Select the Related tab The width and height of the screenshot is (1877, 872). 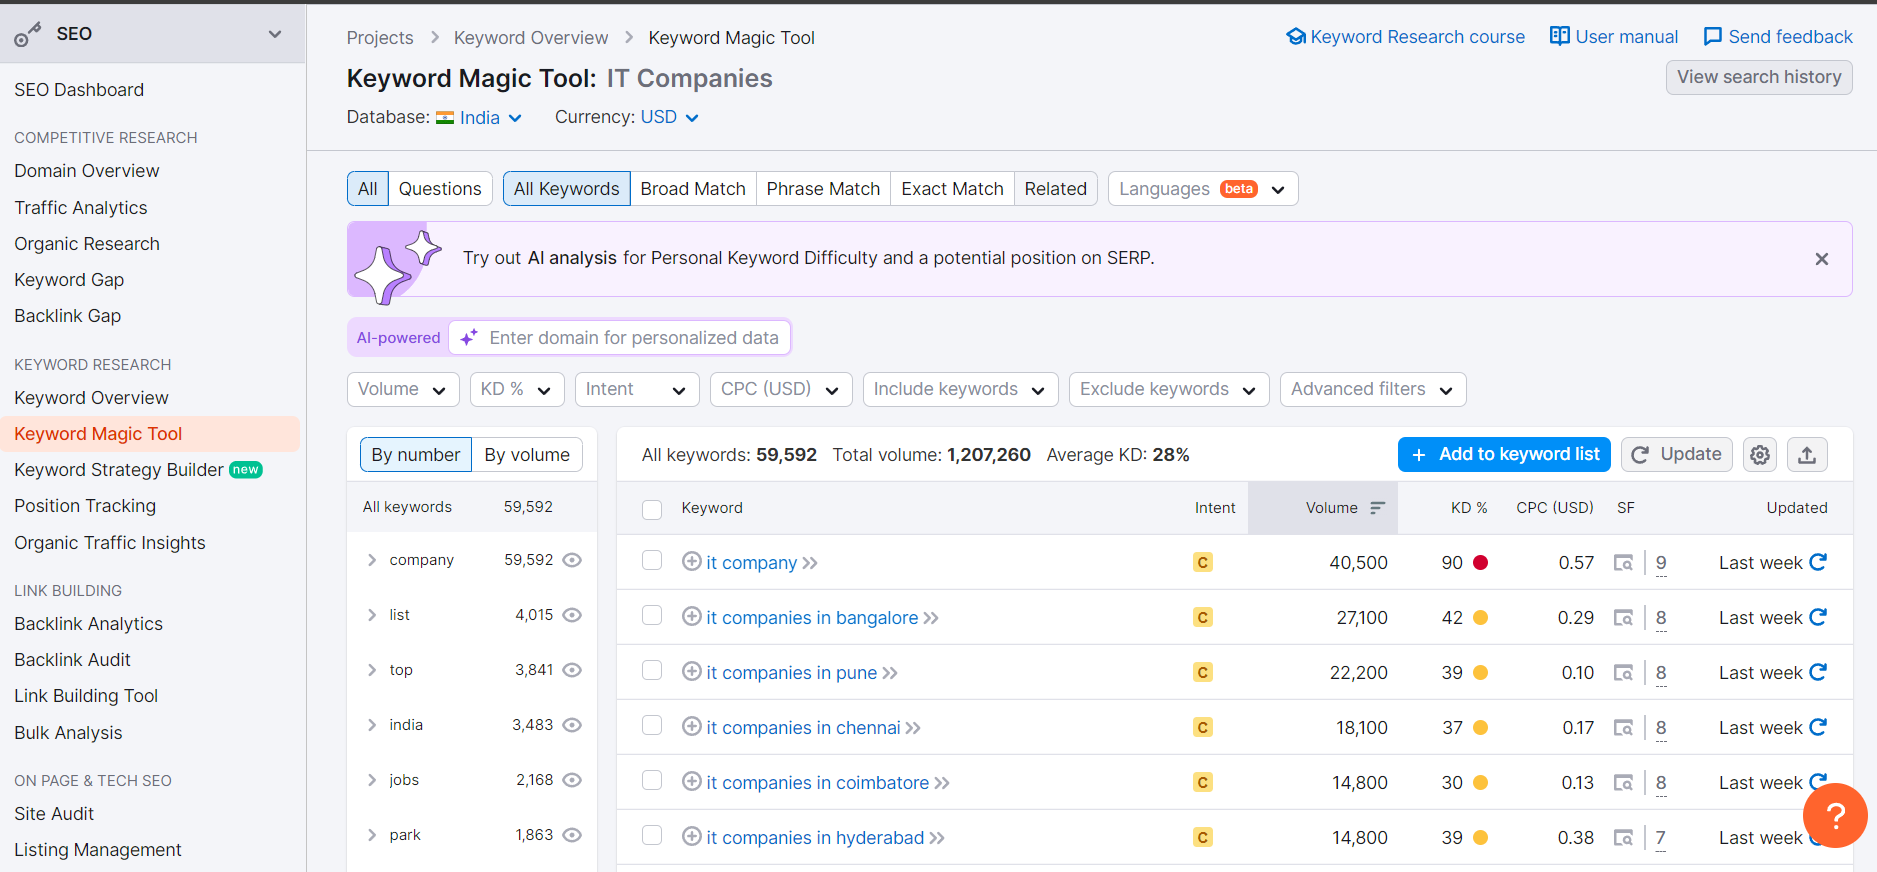tap(1056, 189)
